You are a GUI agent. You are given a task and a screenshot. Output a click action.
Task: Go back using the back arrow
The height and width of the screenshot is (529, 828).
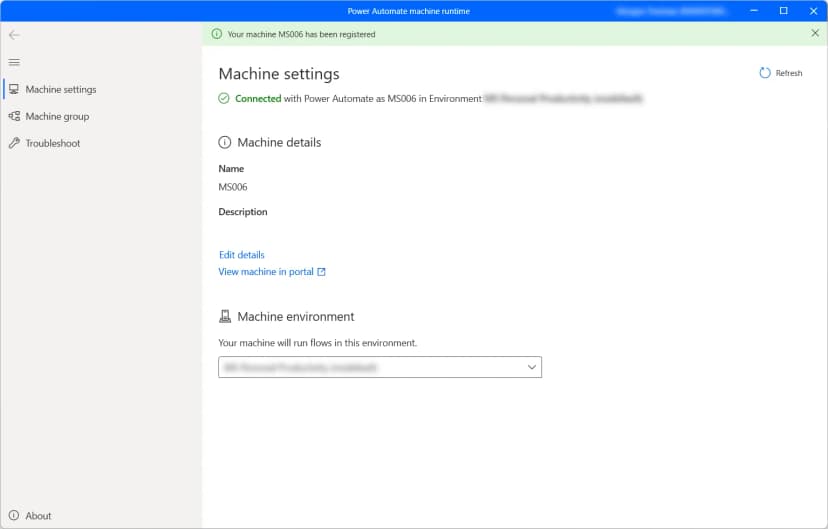tap(14, 35)
